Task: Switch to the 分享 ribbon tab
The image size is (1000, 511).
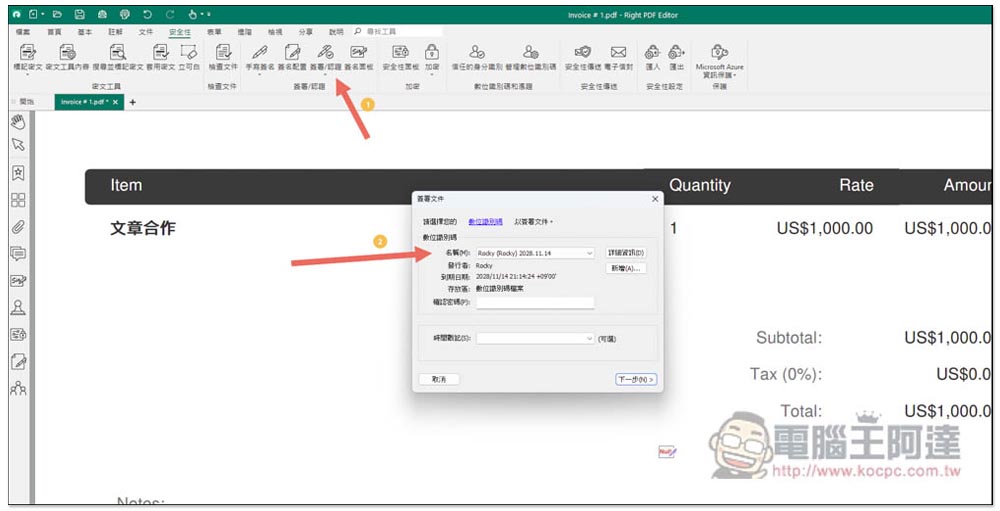Action: pos(305,31)
